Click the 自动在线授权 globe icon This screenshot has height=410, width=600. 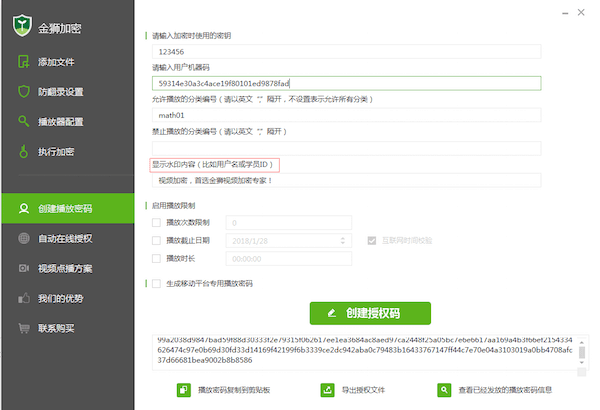[x=24, y=238]
